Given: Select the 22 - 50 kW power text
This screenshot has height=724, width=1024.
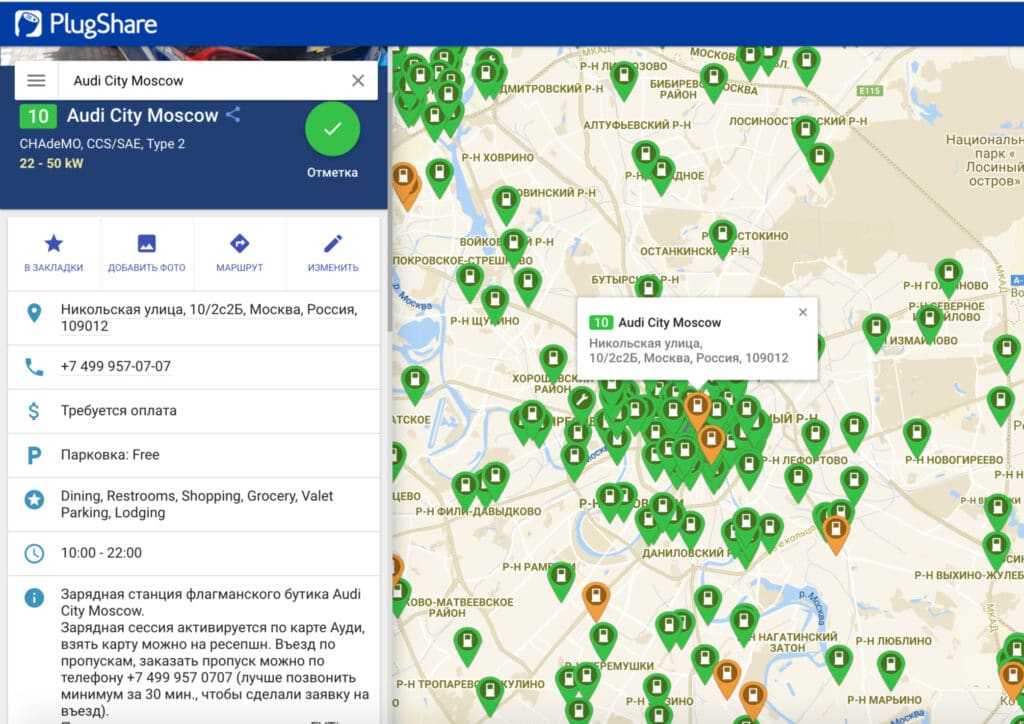Looking at the screenshot, I should click(52, 163).
